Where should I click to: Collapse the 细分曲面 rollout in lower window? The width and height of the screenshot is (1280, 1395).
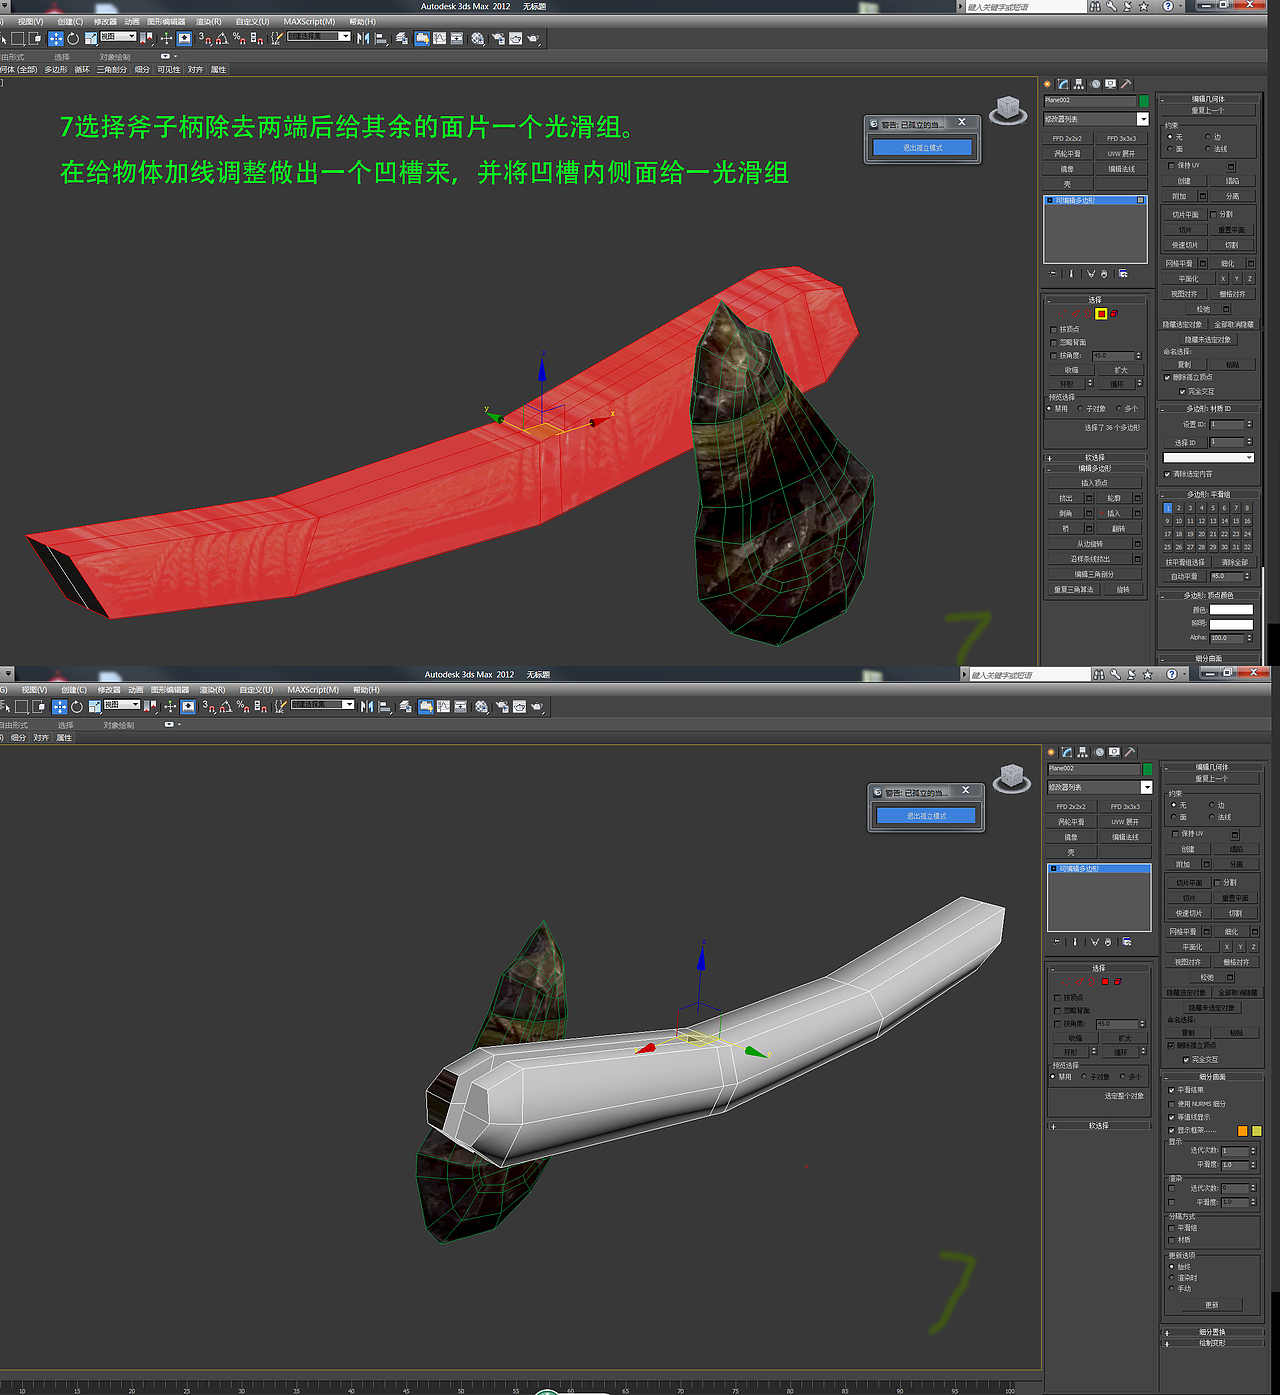coord(1212,1076)
